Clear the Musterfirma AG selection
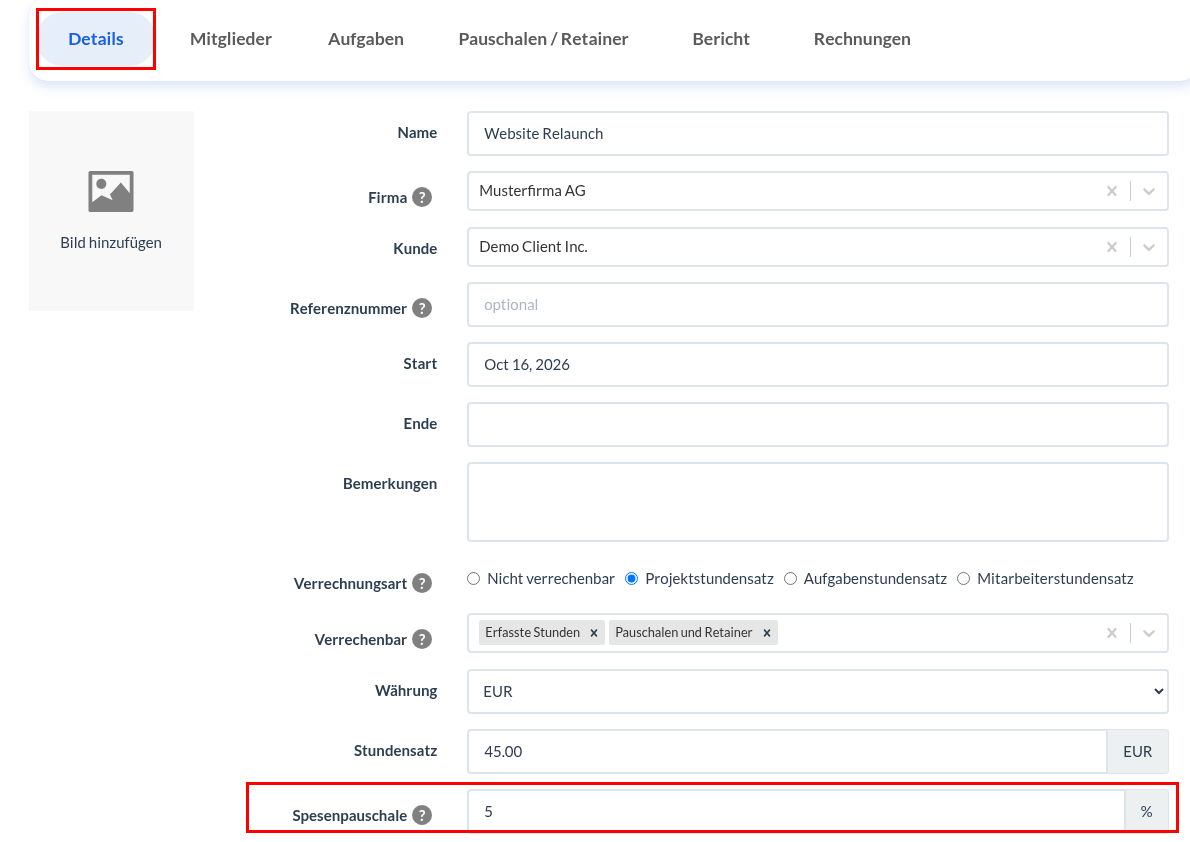Screen dimensions: 1190x842 tap(1112, 191)
